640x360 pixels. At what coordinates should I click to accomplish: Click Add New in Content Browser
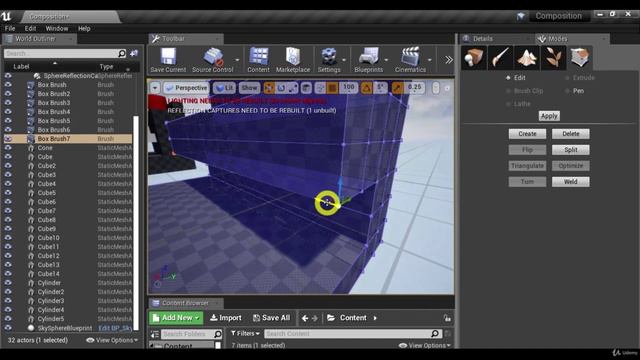point(176,318)
